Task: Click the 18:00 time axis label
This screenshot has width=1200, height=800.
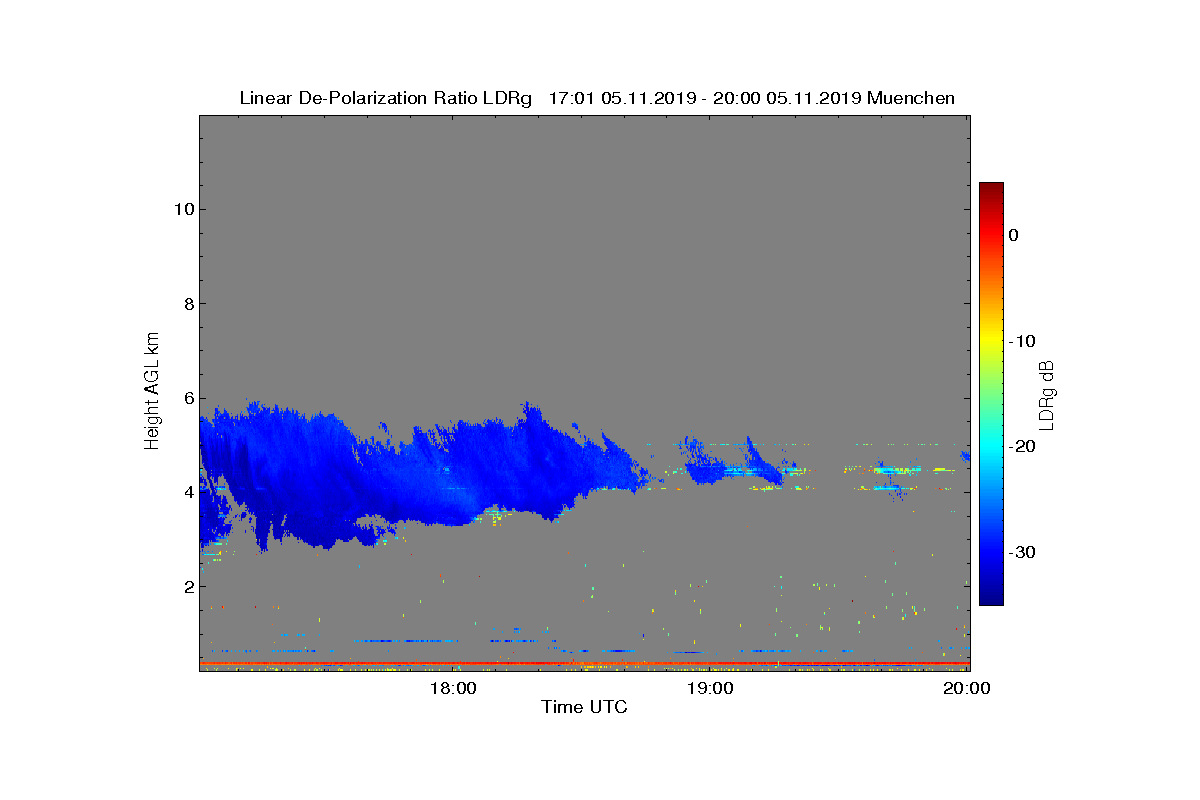Action: click(454, 688)
